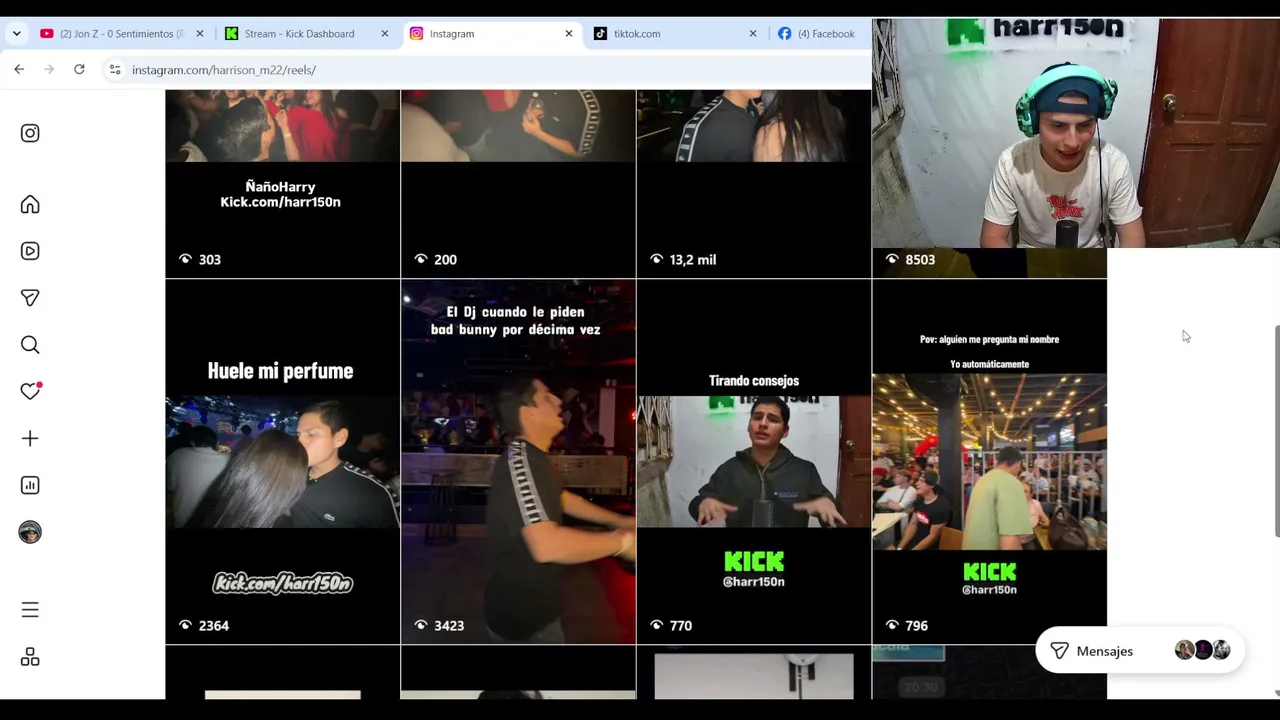Open the More hamburger menu
Image resolution: width=1280 pixels, height=720 pixels.
30,610
